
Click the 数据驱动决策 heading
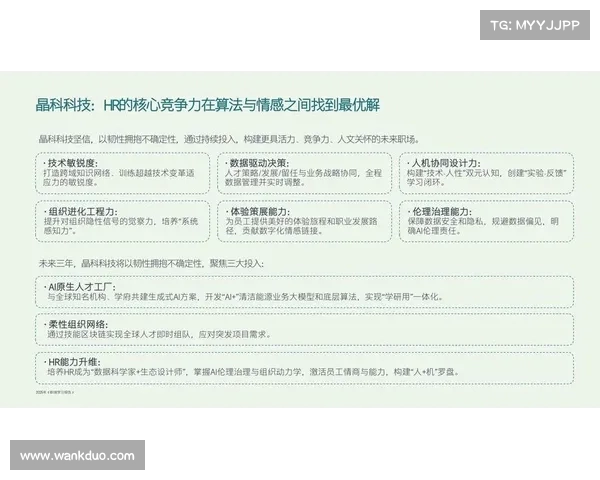[x=259, y=163]
